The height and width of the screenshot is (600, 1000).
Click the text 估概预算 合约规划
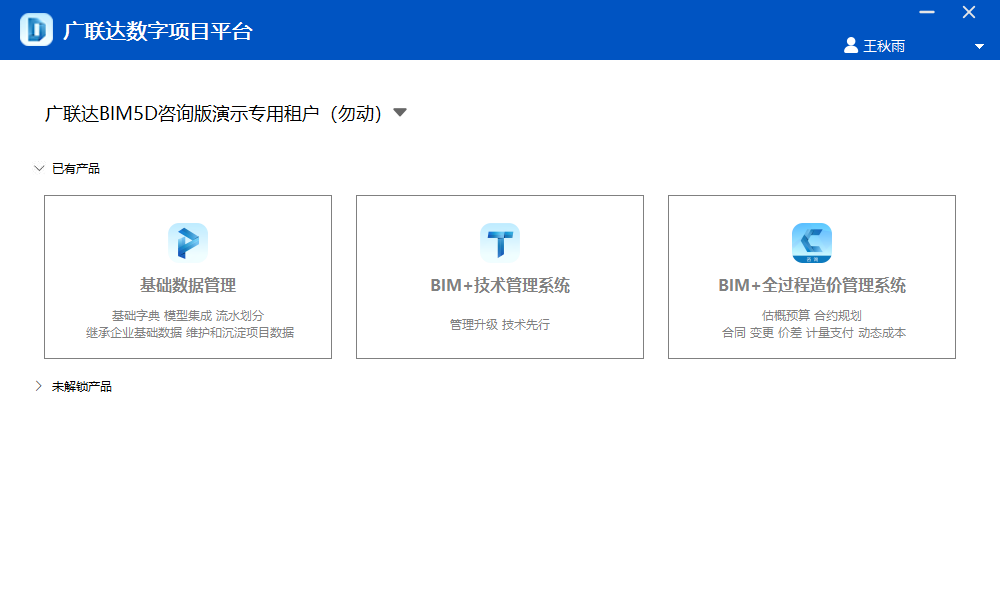click(x=811, y=316)
